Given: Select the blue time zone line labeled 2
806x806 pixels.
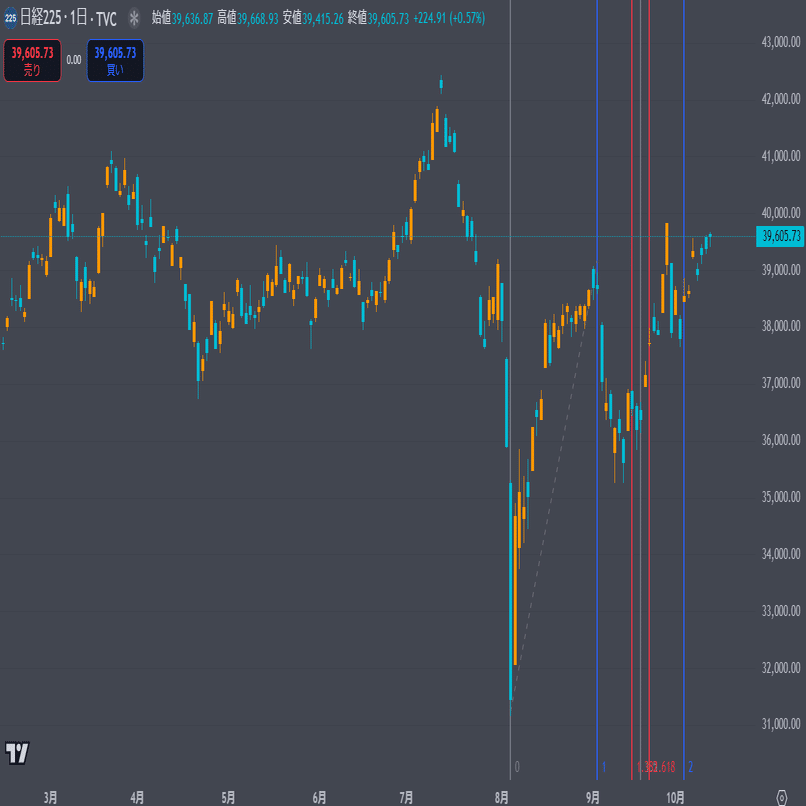Looking at the screenshot, I should (684, 400).
